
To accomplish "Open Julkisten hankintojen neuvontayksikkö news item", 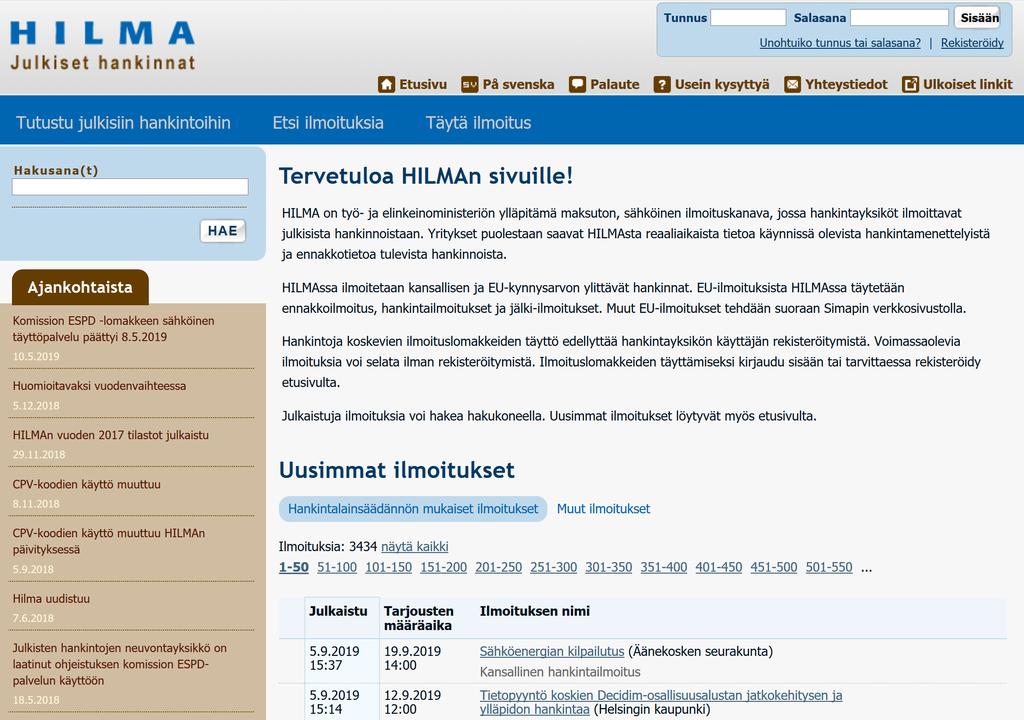I will pyautogui.click(x=120, y=664).
